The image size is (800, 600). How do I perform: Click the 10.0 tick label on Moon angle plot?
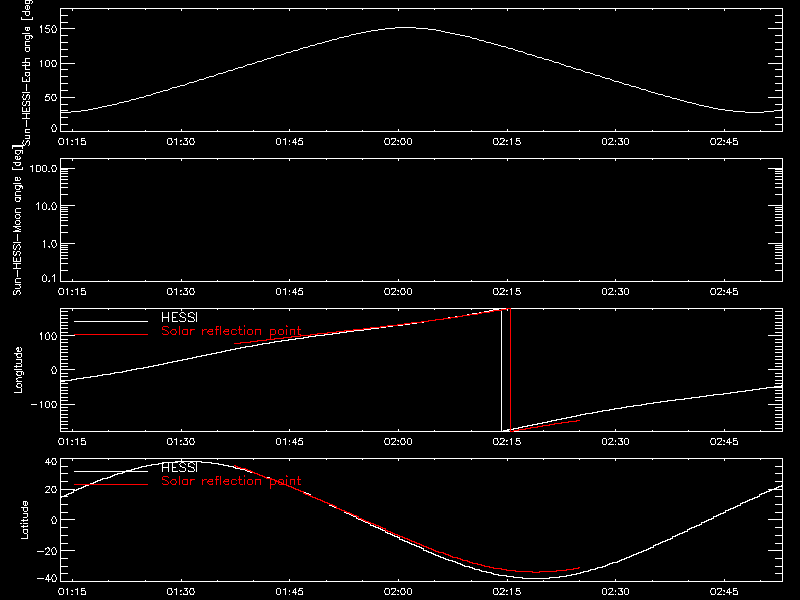point(46,207)
